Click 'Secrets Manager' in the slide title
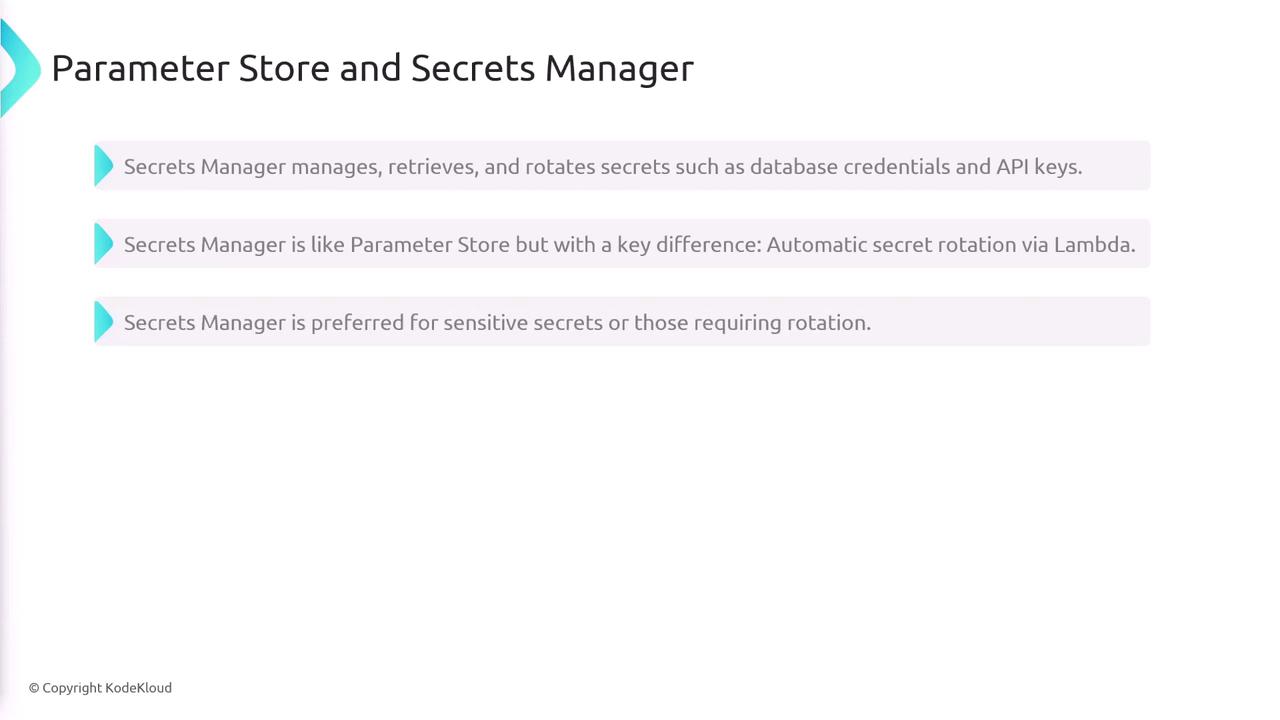 (x=552, y=68)
